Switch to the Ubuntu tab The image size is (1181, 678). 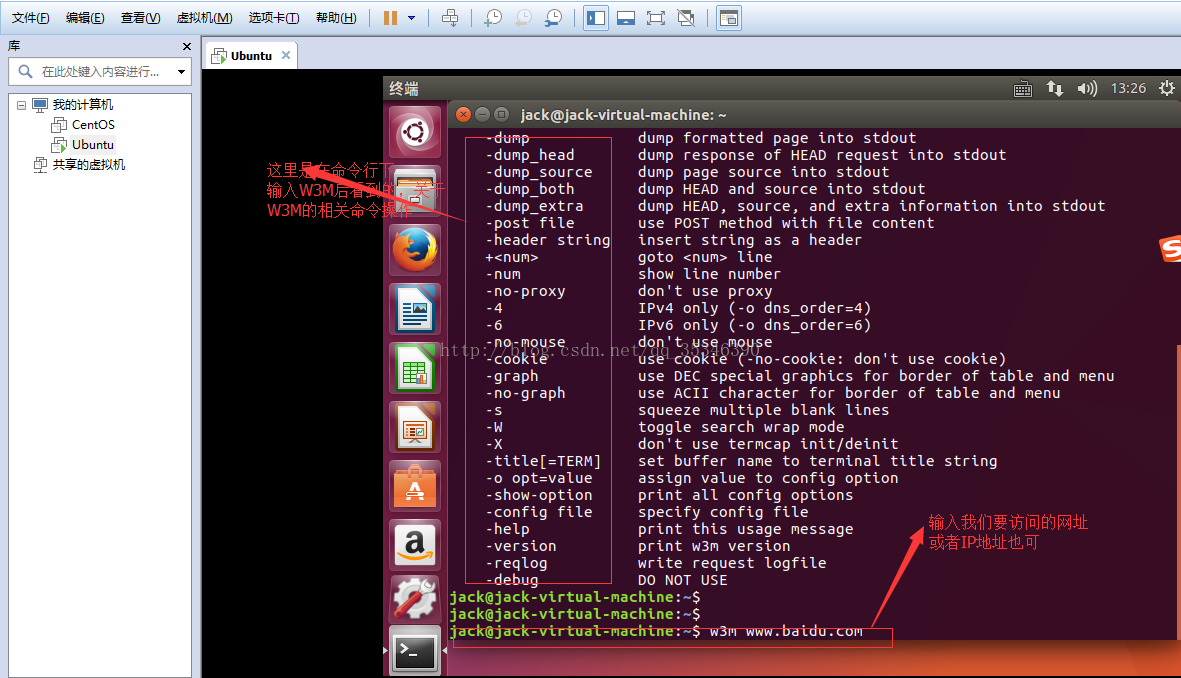tap(251, 56)
